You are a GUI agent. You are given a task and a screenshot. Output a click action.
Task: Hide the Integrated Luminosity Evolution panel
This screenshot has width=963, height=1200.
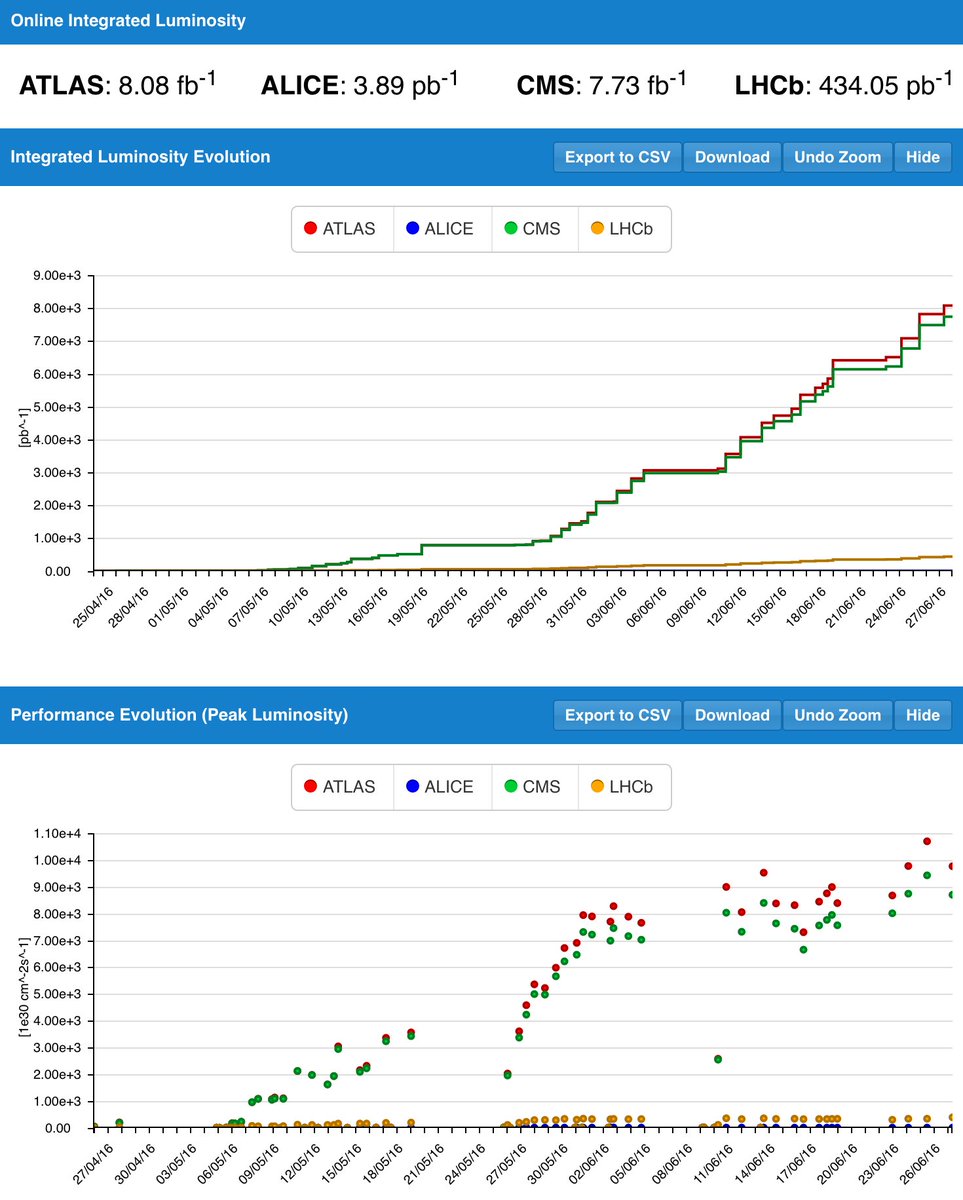click(x=922, y=157)
